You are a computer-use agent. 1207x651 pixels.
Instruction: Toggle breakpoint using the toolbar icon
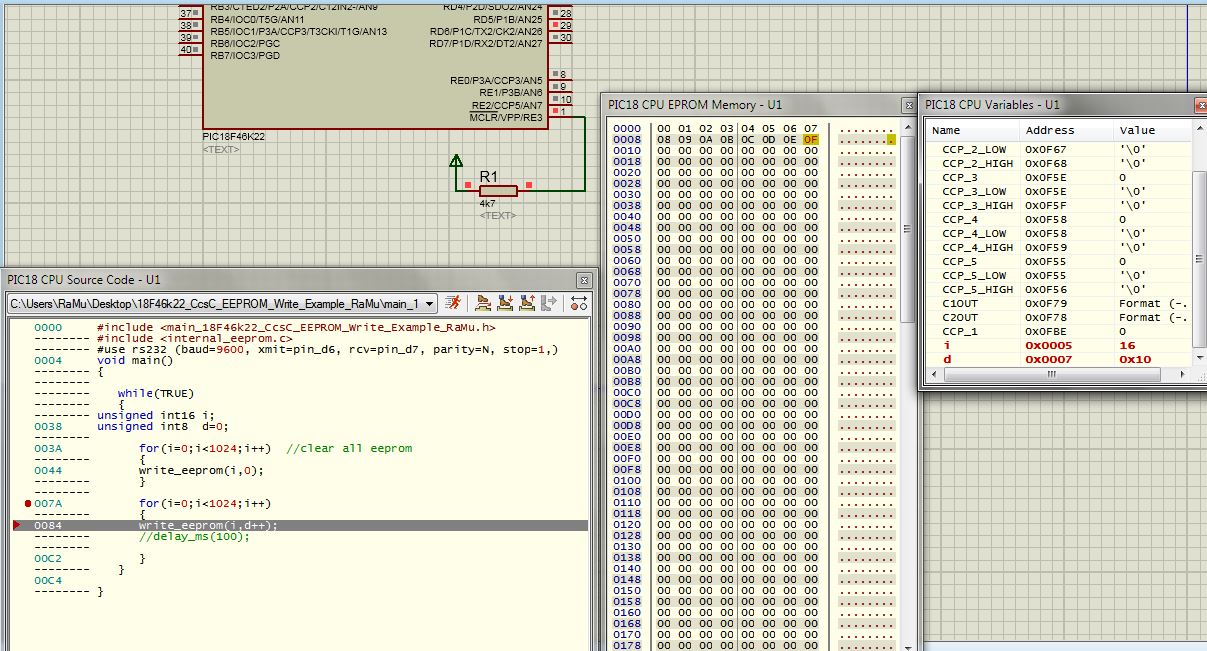(x=578, y=303)
